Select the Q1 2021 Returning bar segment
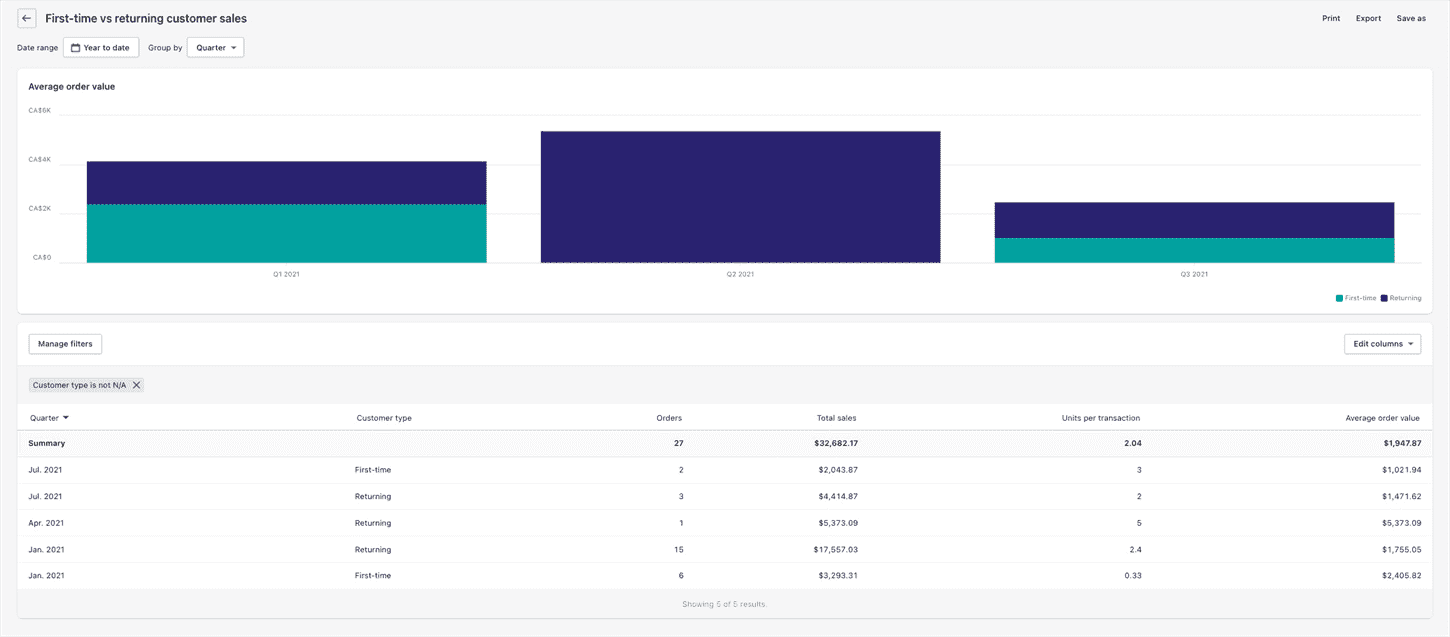 click(286, 183)
